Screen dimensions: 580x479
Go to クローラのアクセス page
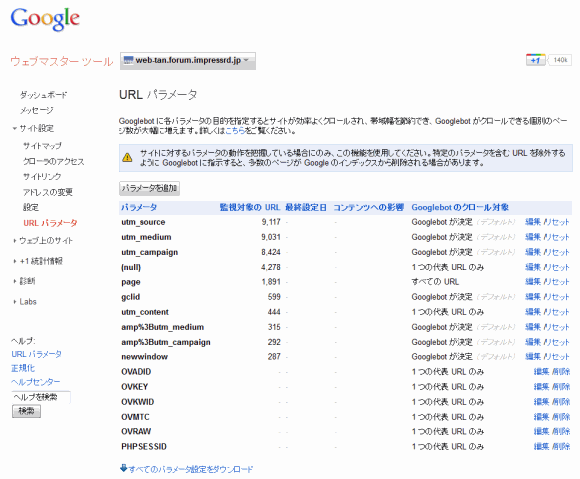[54, 161]
